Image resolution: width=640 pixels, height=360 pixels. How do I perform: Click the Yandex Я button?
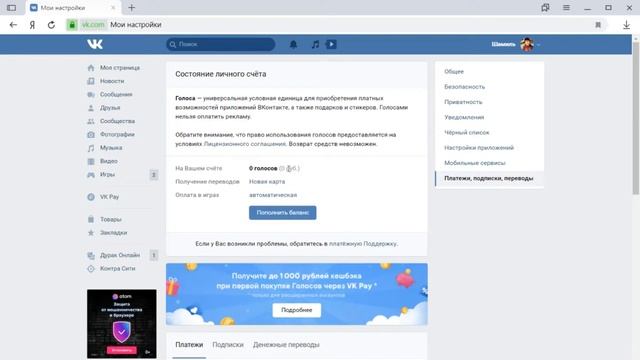(32, 25)
